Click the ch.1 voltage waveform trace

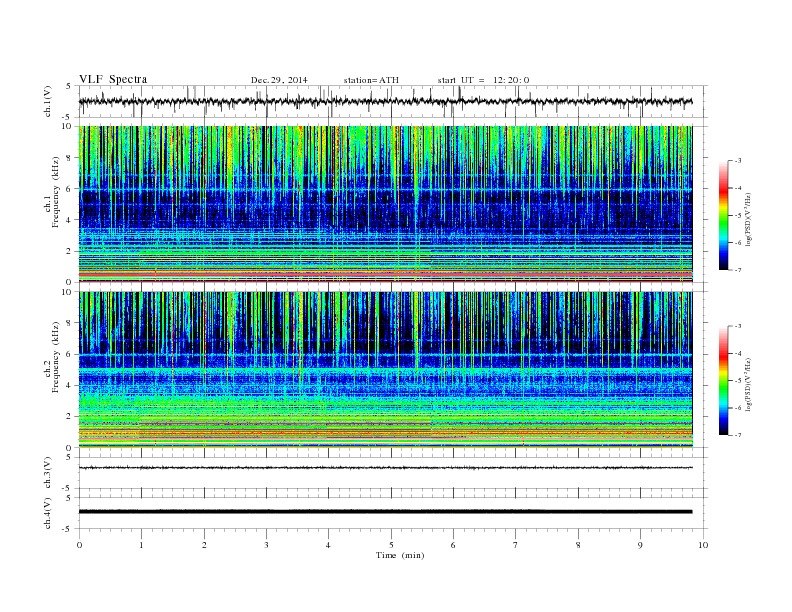tap(385, 101)
